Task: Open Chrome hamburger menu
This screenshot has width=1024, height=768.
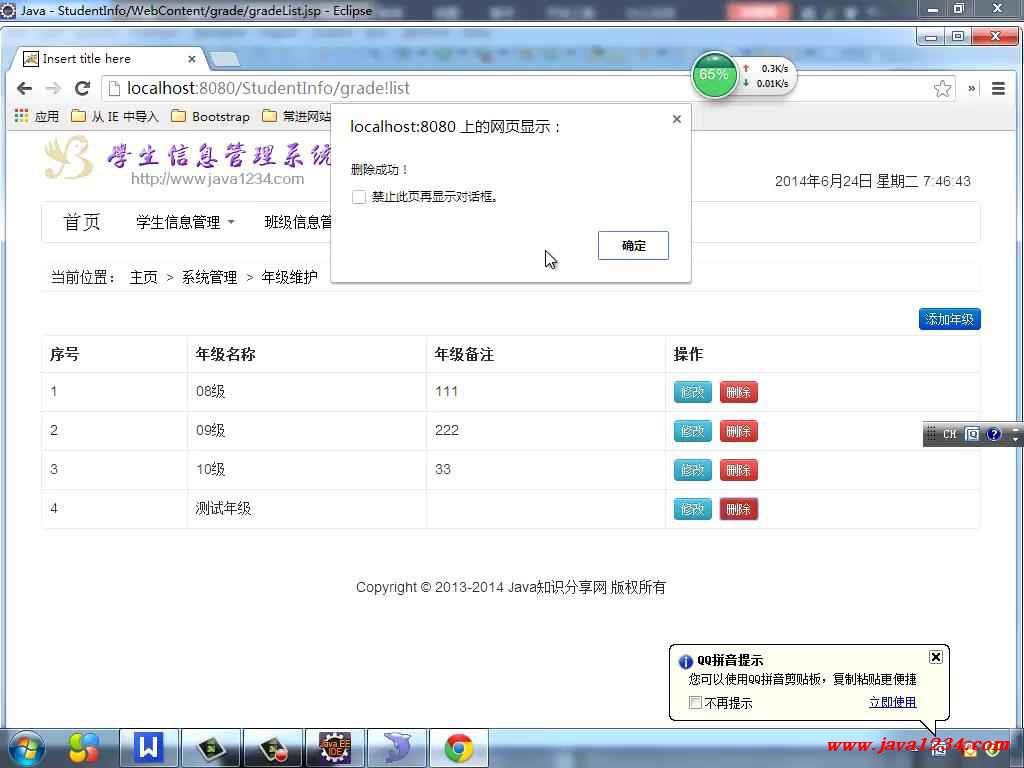Action: [x=997, y=89]
